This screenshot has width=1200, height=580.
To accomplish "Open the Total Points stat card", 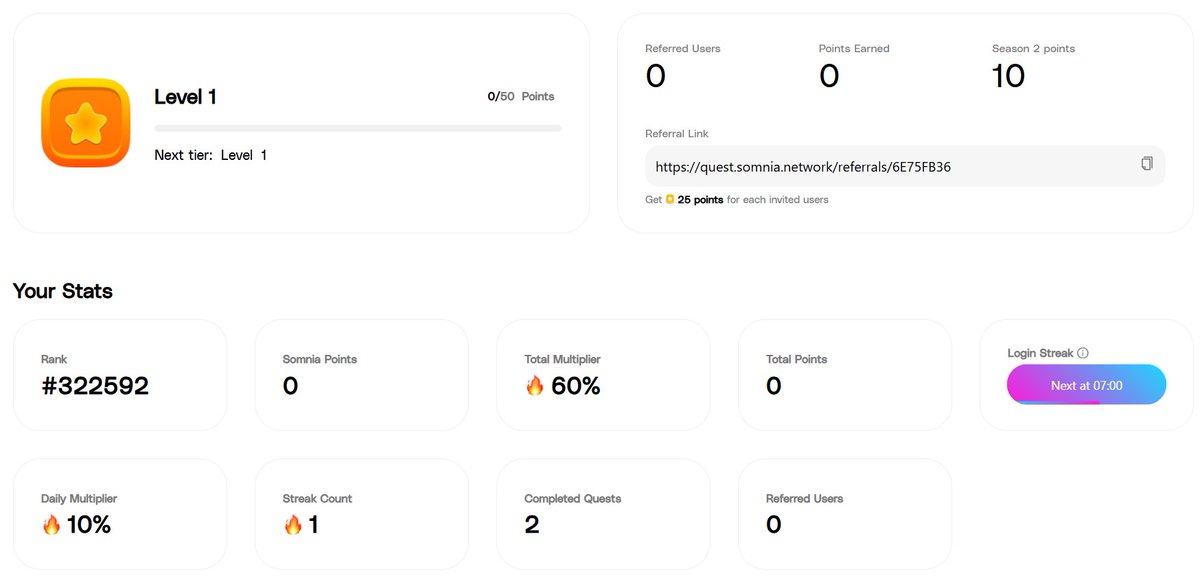I will [x=845, y=375].
